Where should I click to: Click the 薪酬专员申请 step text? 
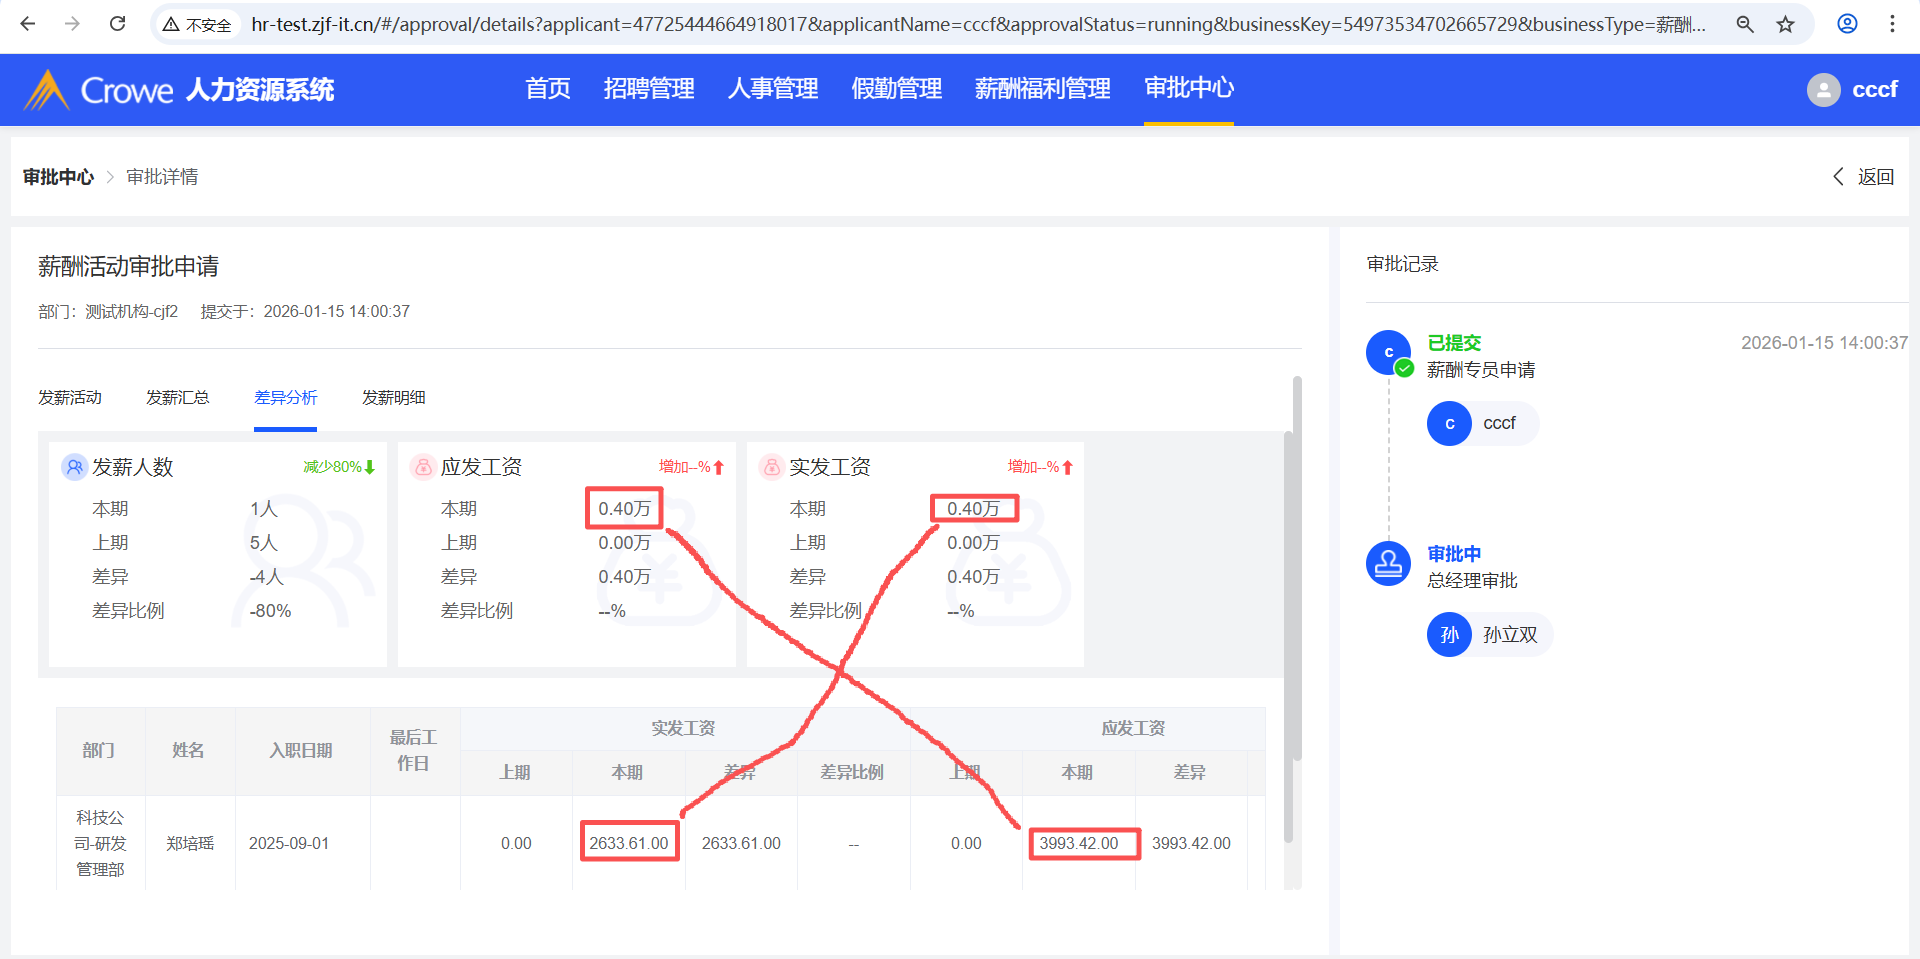1481,370
